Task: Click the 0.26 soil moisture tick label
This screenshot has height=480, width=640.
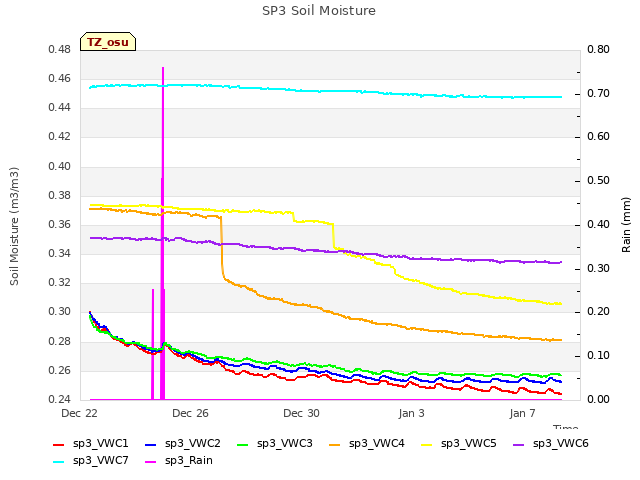Action: coord(60,371)
